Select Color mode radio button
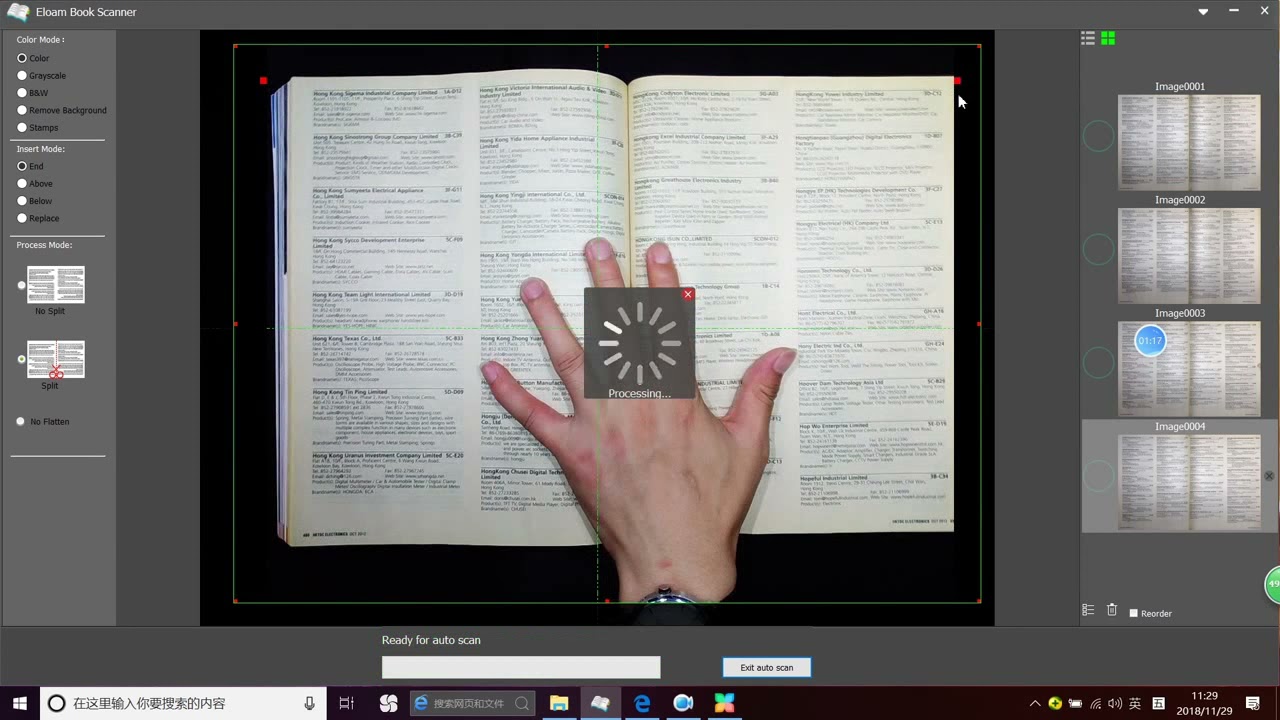 [22, 58]
